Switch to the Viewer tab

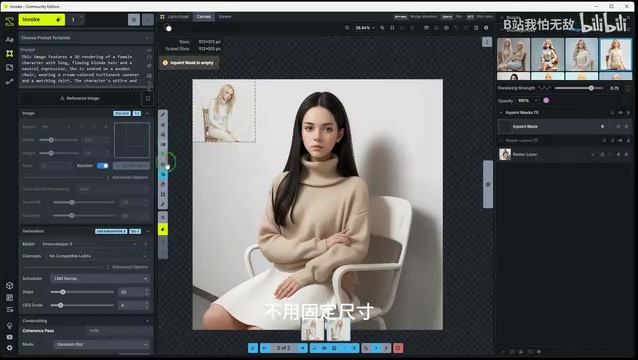click(225, 17)
